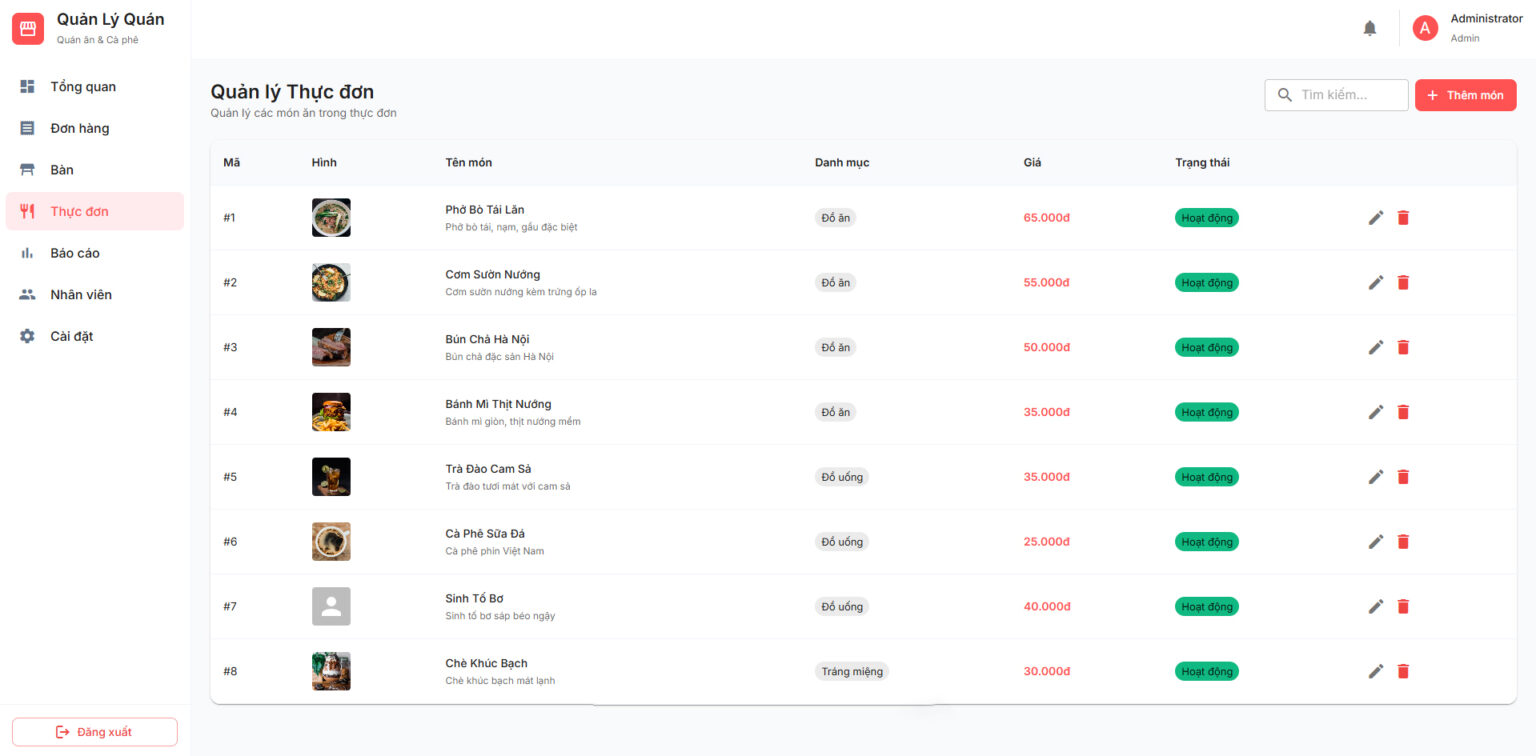The height and width of the screenshot is (756, 1536).
Task: Delete Bánh Mì Thịt Nướng with trash icon
Action: pyautogui.click(x=1403, y=412)
